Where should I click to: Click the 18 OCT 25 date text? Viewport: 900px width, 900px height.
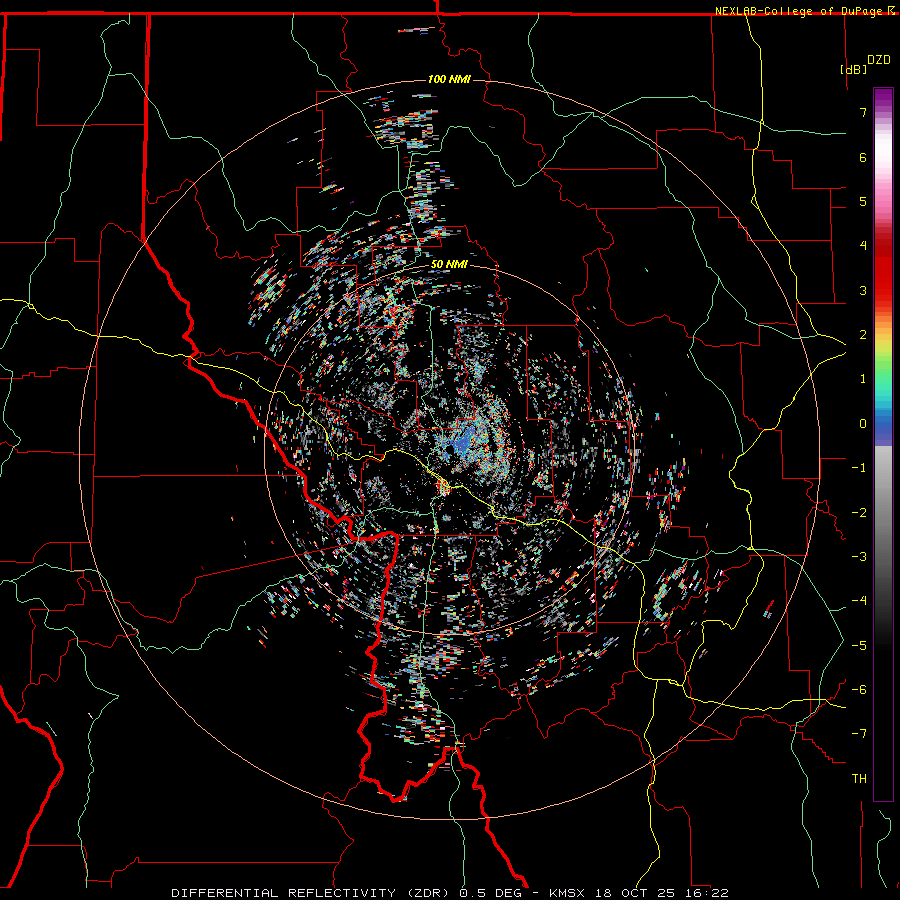point(635,893)
